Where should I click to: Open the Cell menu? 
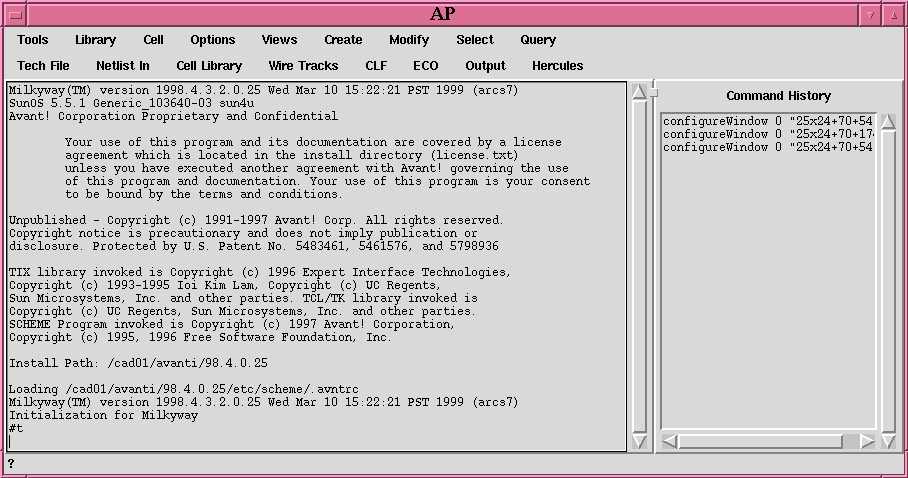(153, 40)
